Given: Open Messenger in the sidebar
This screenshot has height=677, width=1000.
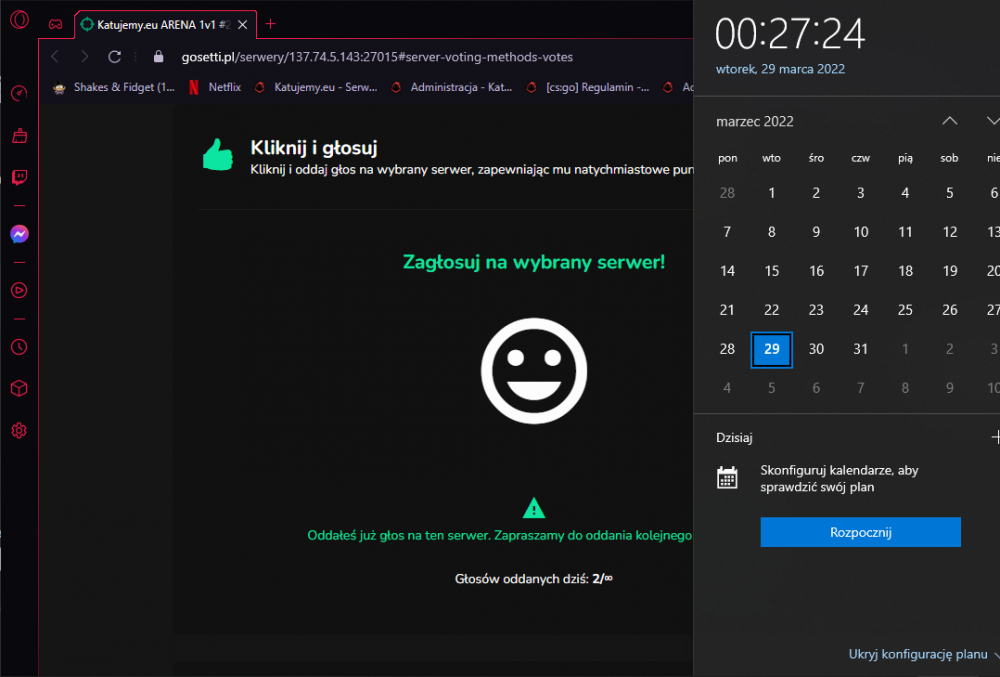Looking at the screenshot, I should [19, 234].
